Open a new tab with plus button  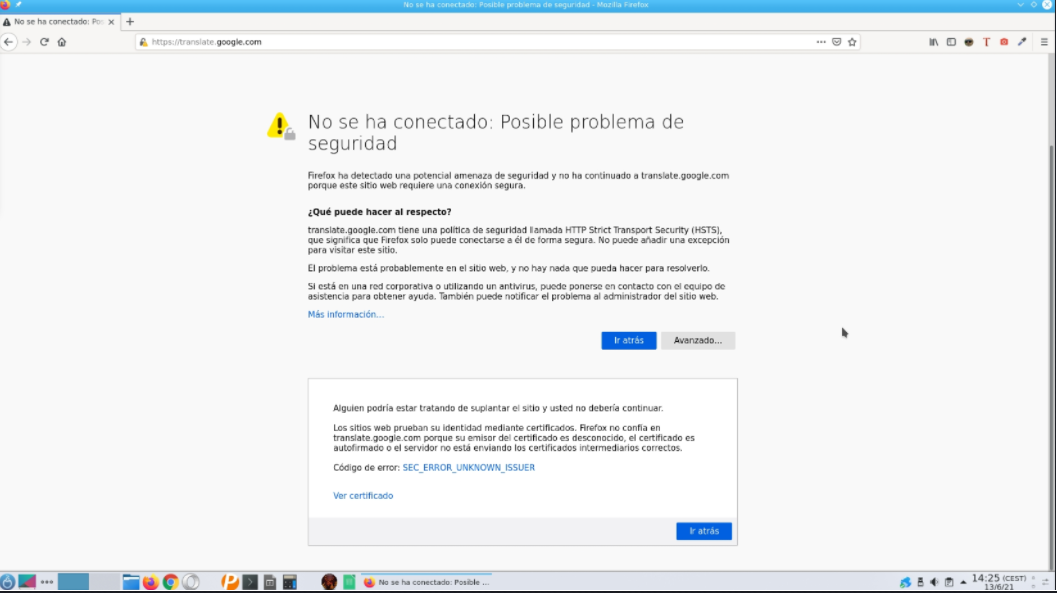point(130,22)
